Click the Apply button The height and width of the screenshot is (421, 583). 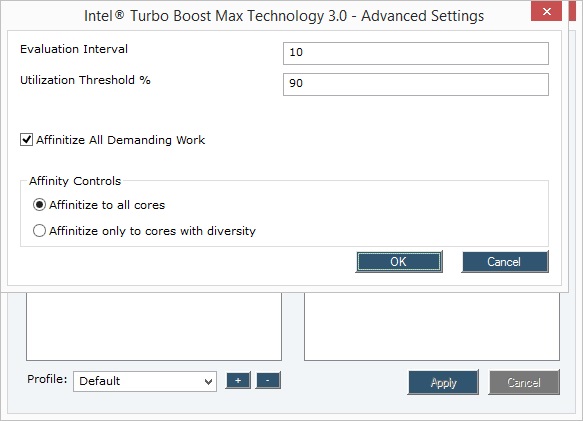(443, 382)
